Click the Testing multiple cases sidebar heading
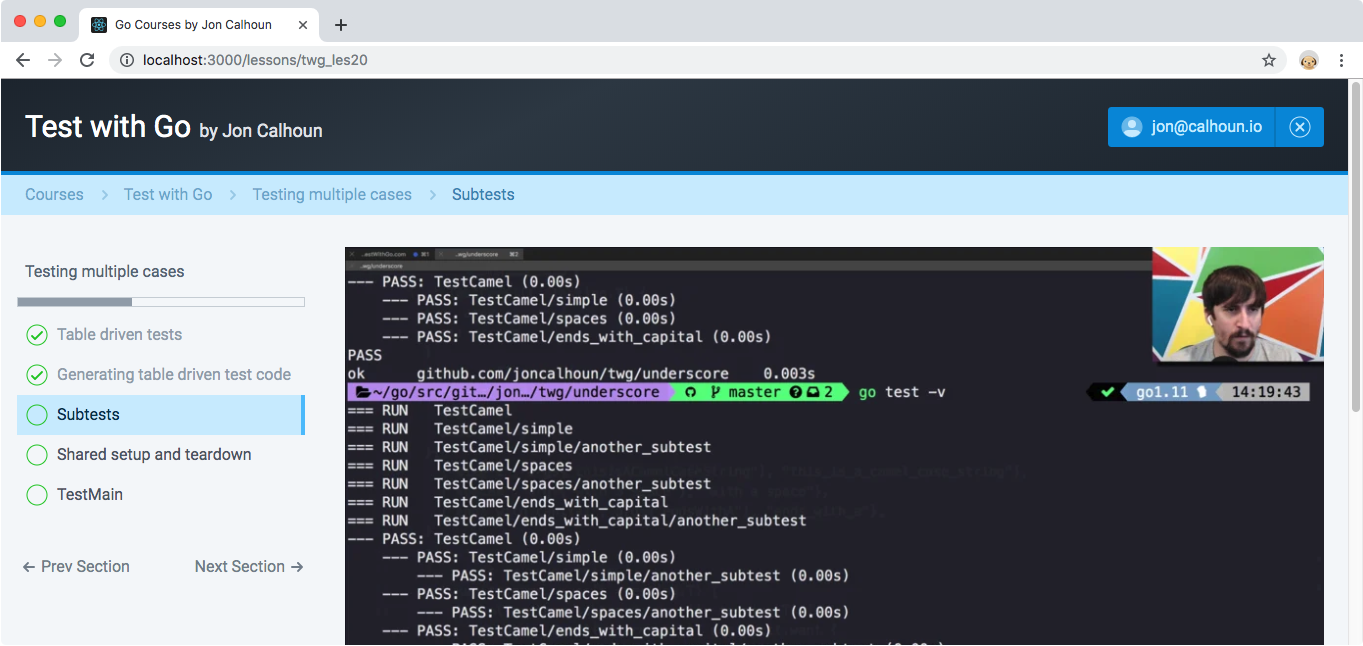This screenshot has width=1363, height=646. coord(105,272)
